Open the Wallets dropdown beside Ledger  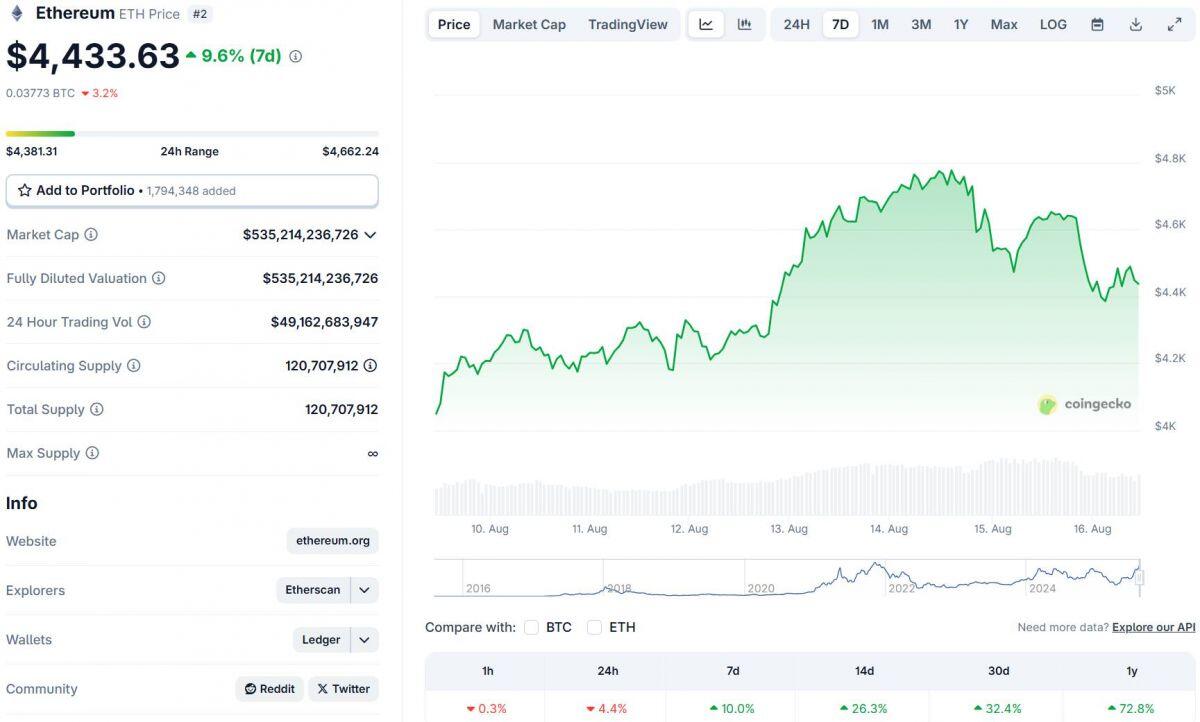pos(364,639)
